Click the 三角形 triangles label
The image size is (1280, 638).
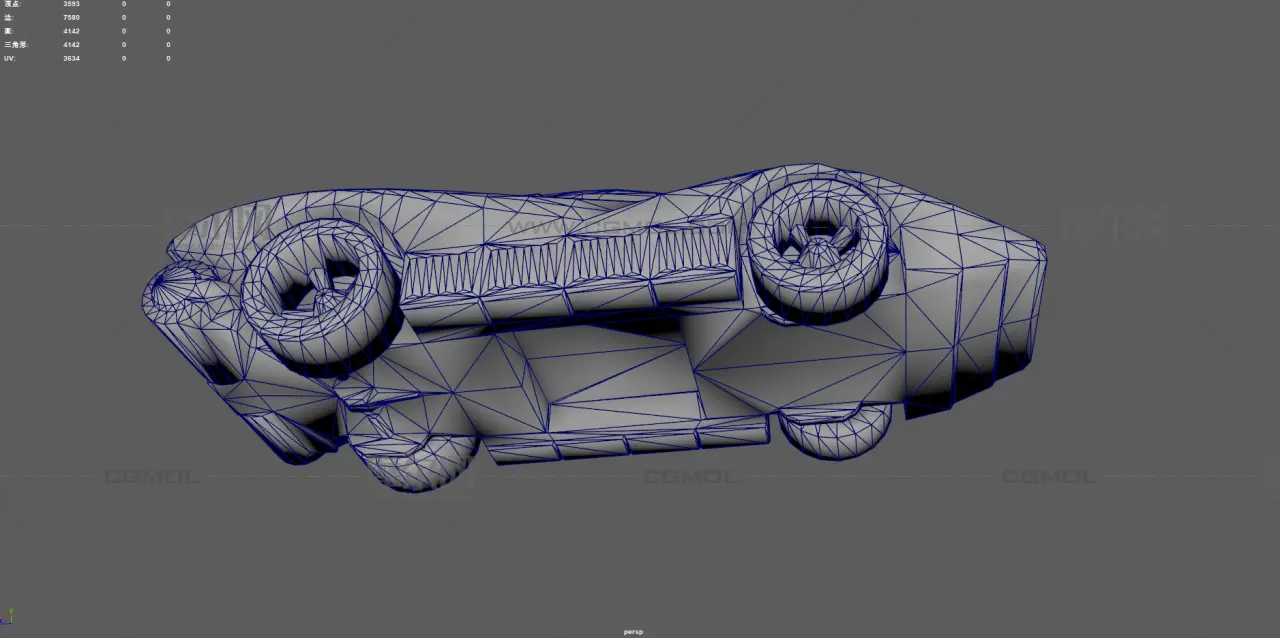15,45
